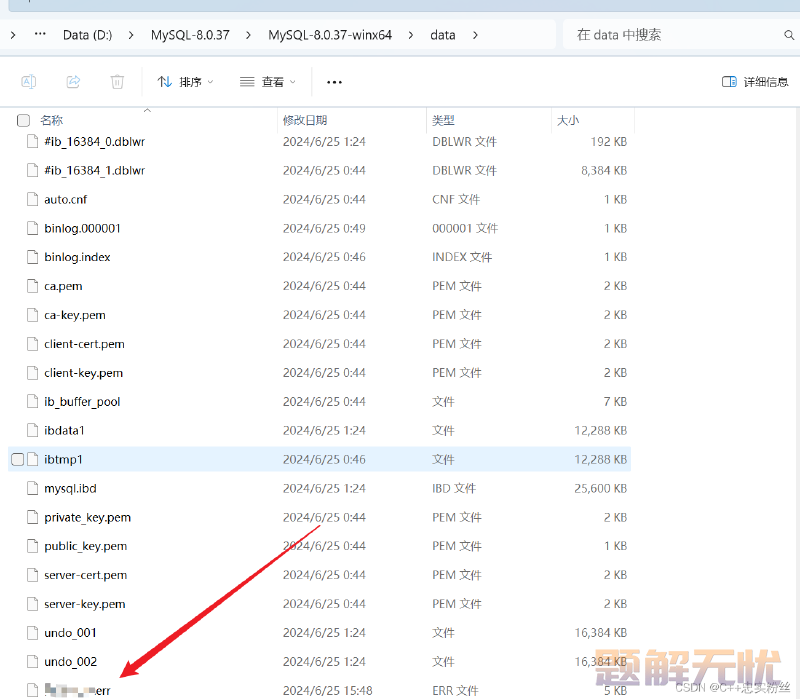Sort by the Type (类型) column header
The image size is (800, 699).
(x=443, y=120)
